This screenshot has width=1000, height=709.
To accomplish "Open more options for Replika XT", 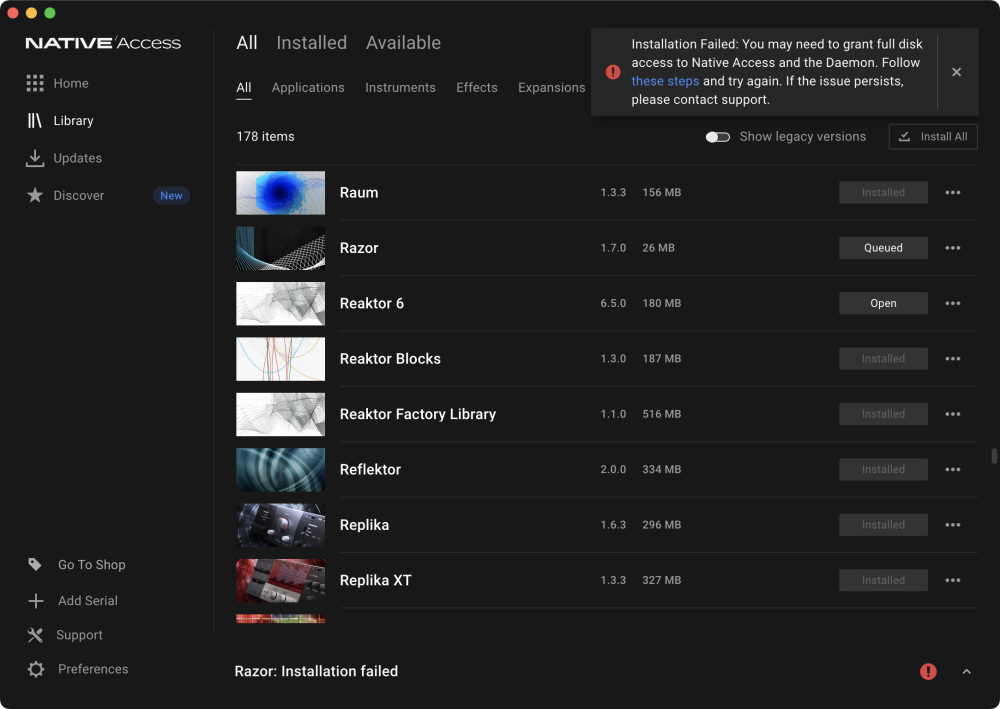I will [x=953, y=581].
